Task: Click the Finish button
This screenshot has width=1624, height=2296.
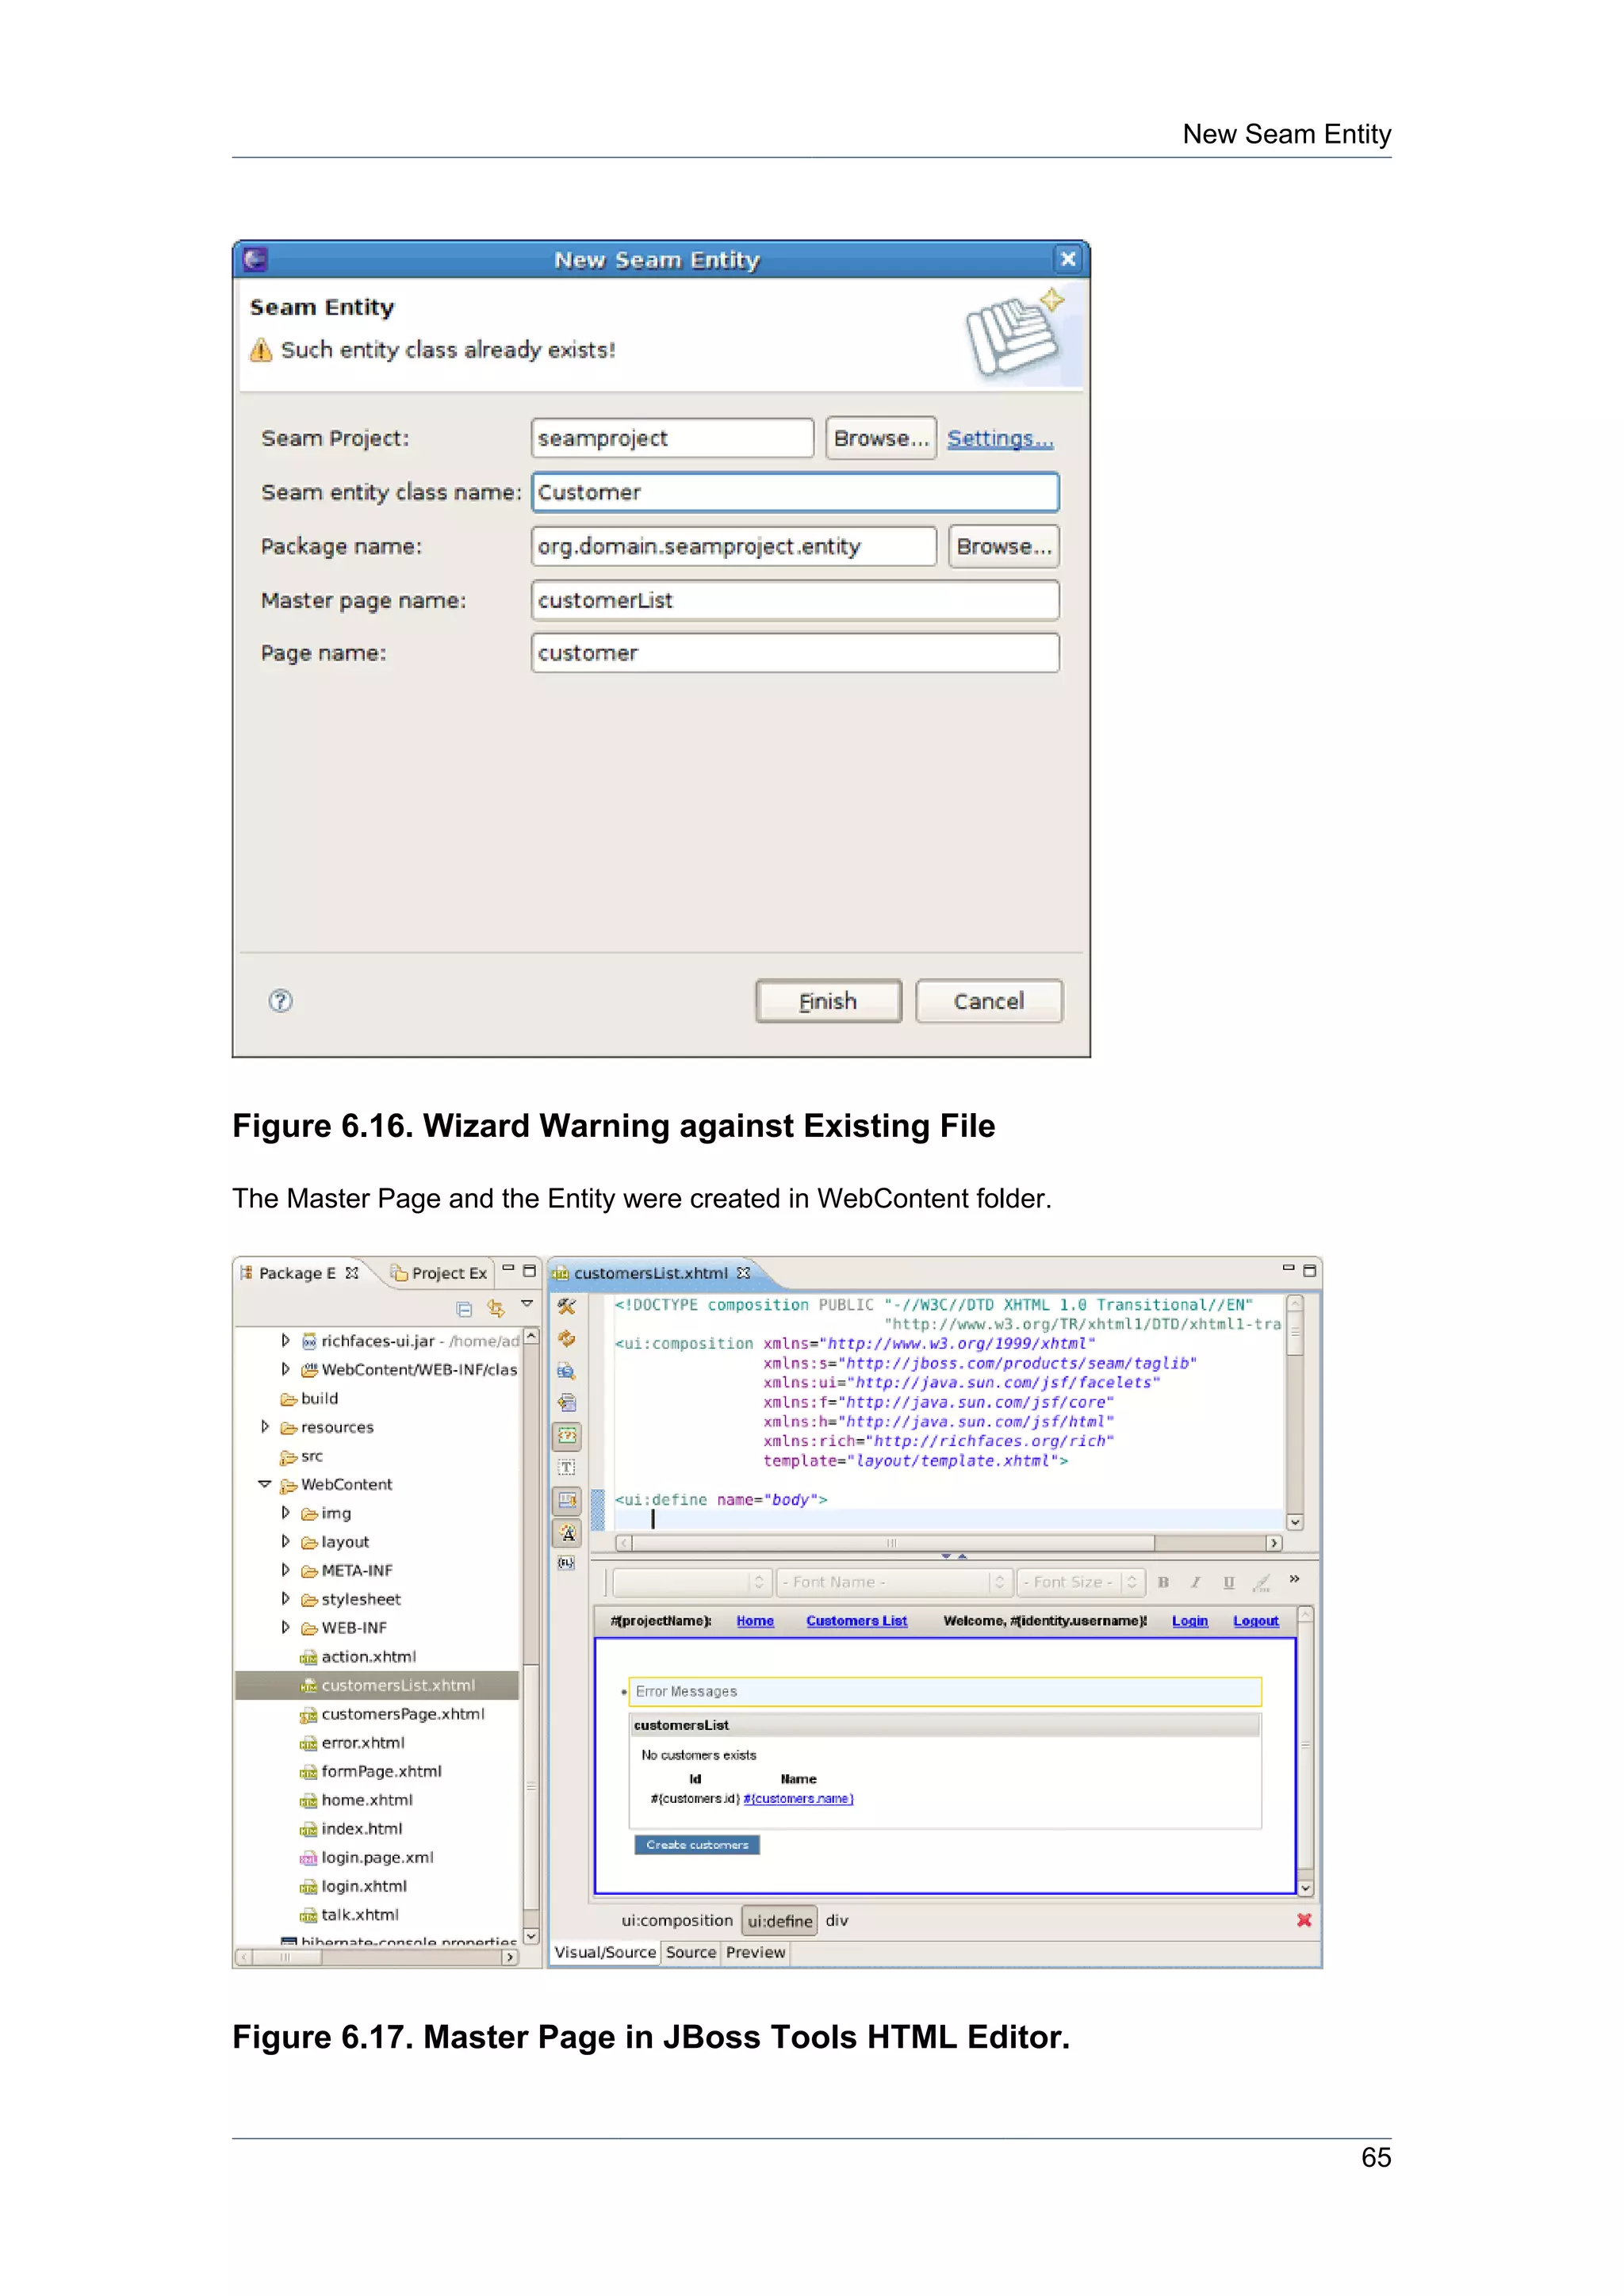Action: coord(828,1001)
